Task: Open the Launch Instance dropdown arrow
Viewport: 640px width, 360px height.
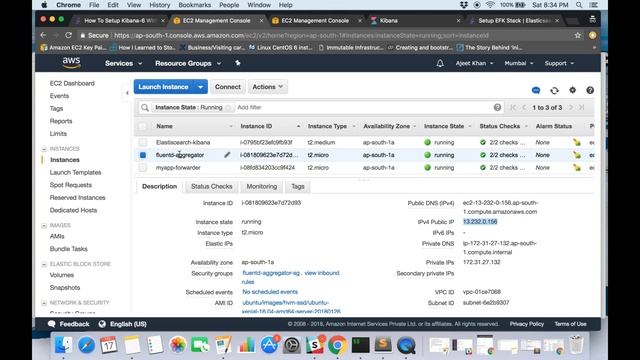Action: (200, 87)
